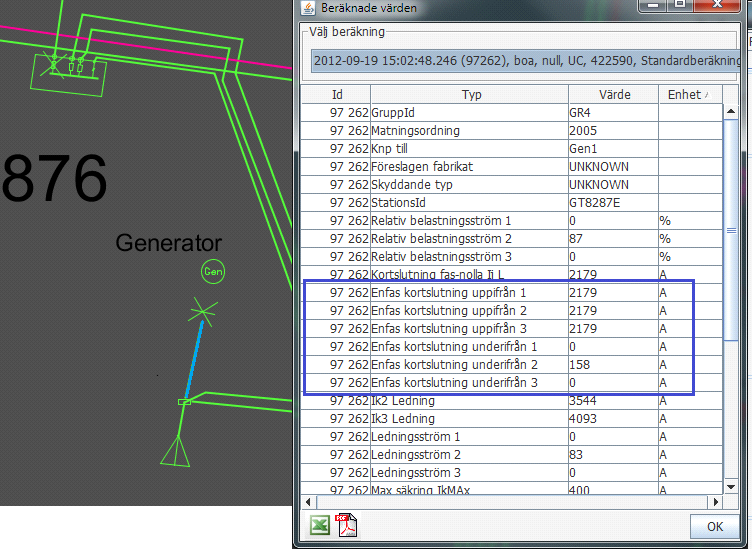Select the Enfas kortslutning underifrån 2 row
Screen dimensions: 752x549
tap(512, 364)
